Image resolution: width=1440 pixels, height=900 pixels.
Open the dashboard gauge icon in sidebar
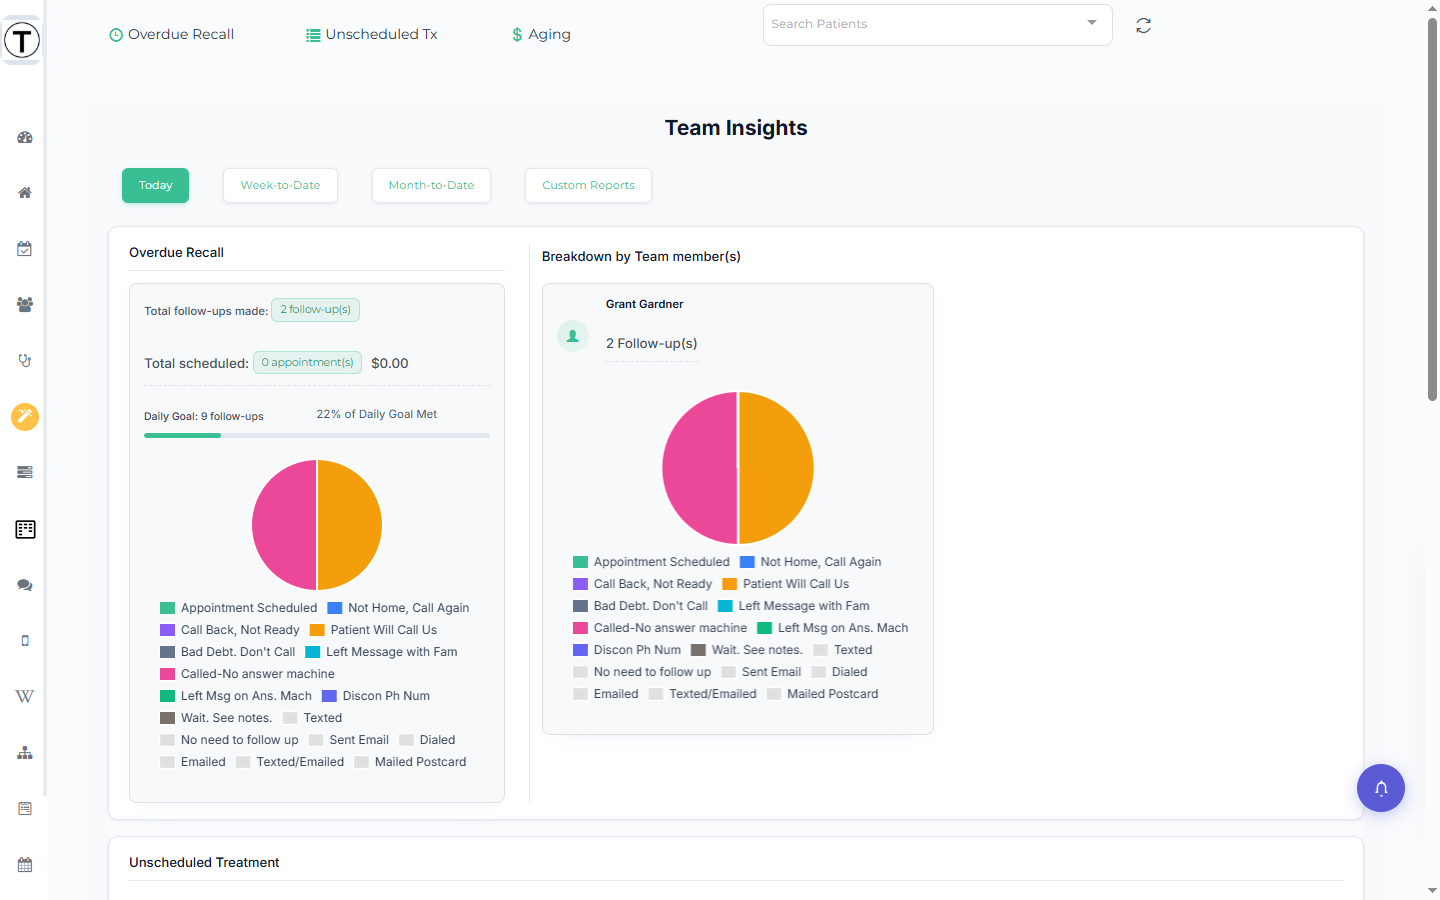point(25,137)
